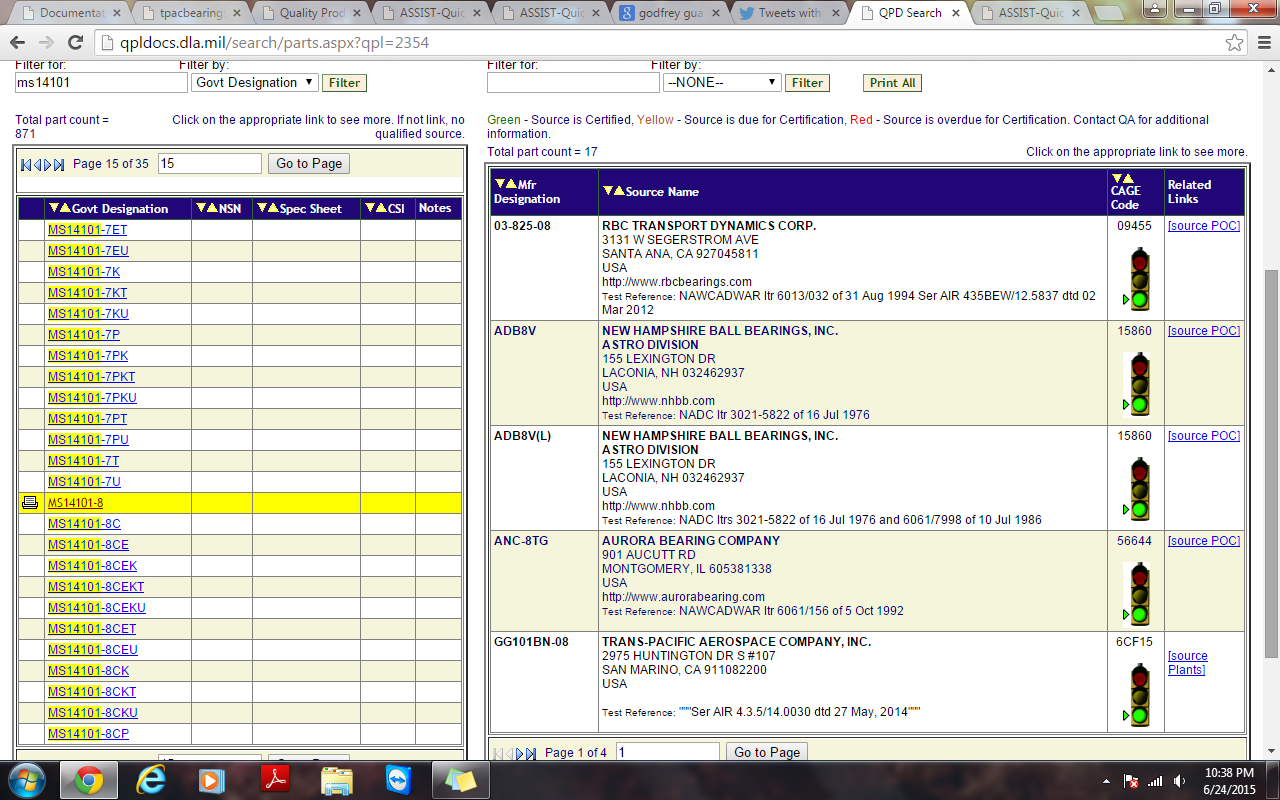Select the QPD Search tab
Image resolution: width=1280 pixels, height=800 pixels.
[x=910, y=13]
